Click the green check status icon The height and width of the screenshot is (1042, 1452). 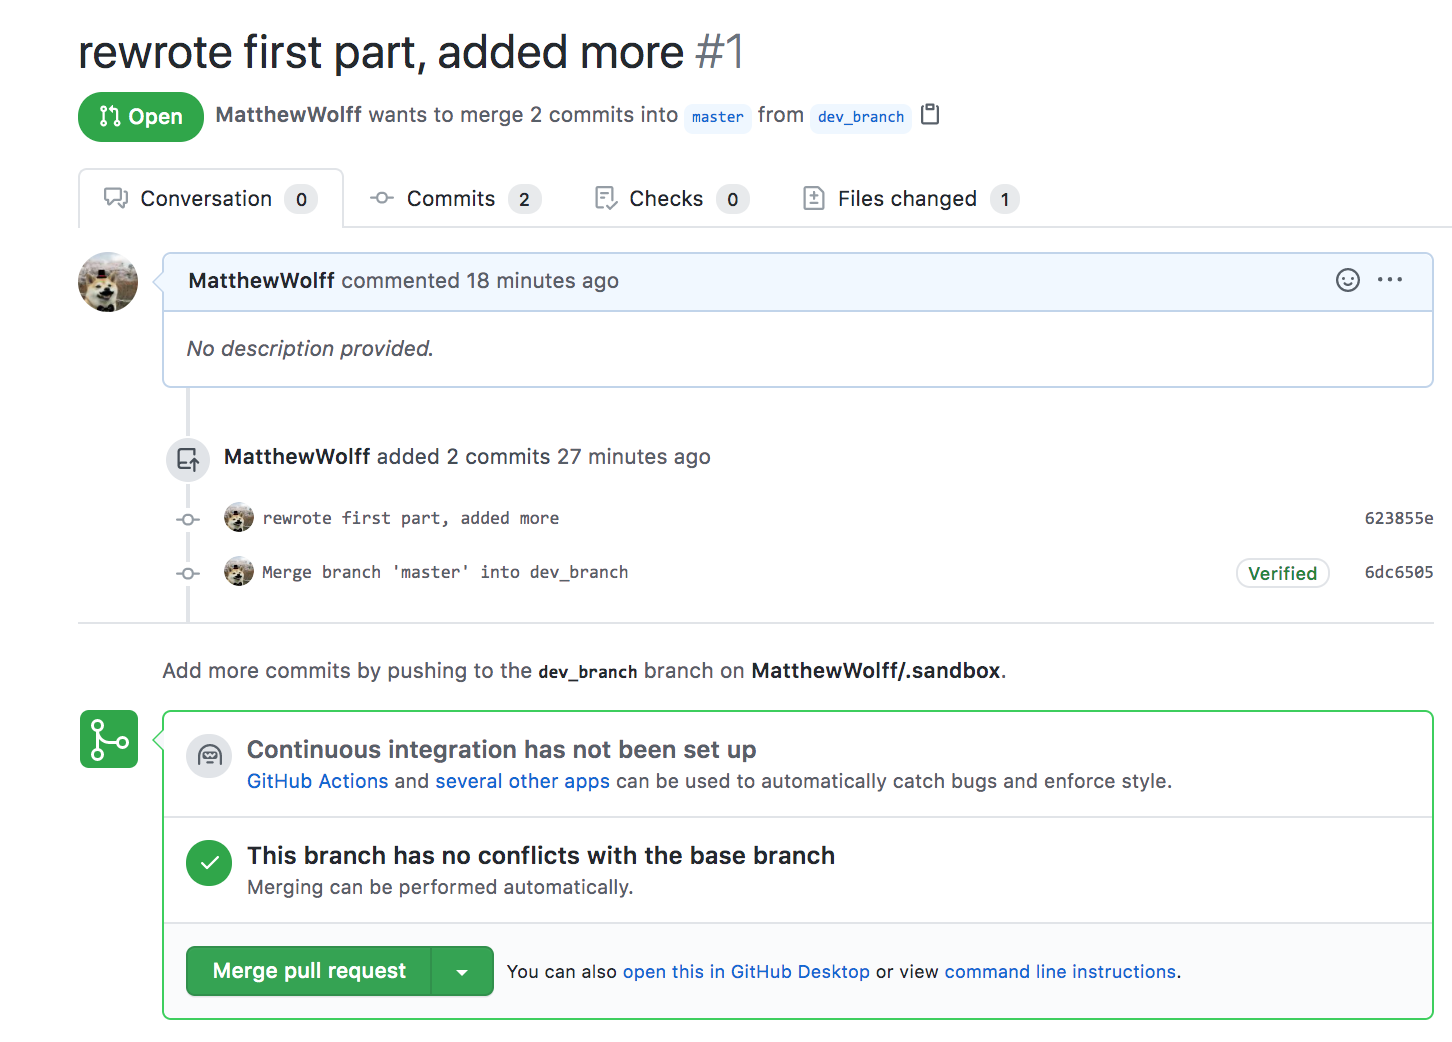pyautogui.click(x=209, y=863)
